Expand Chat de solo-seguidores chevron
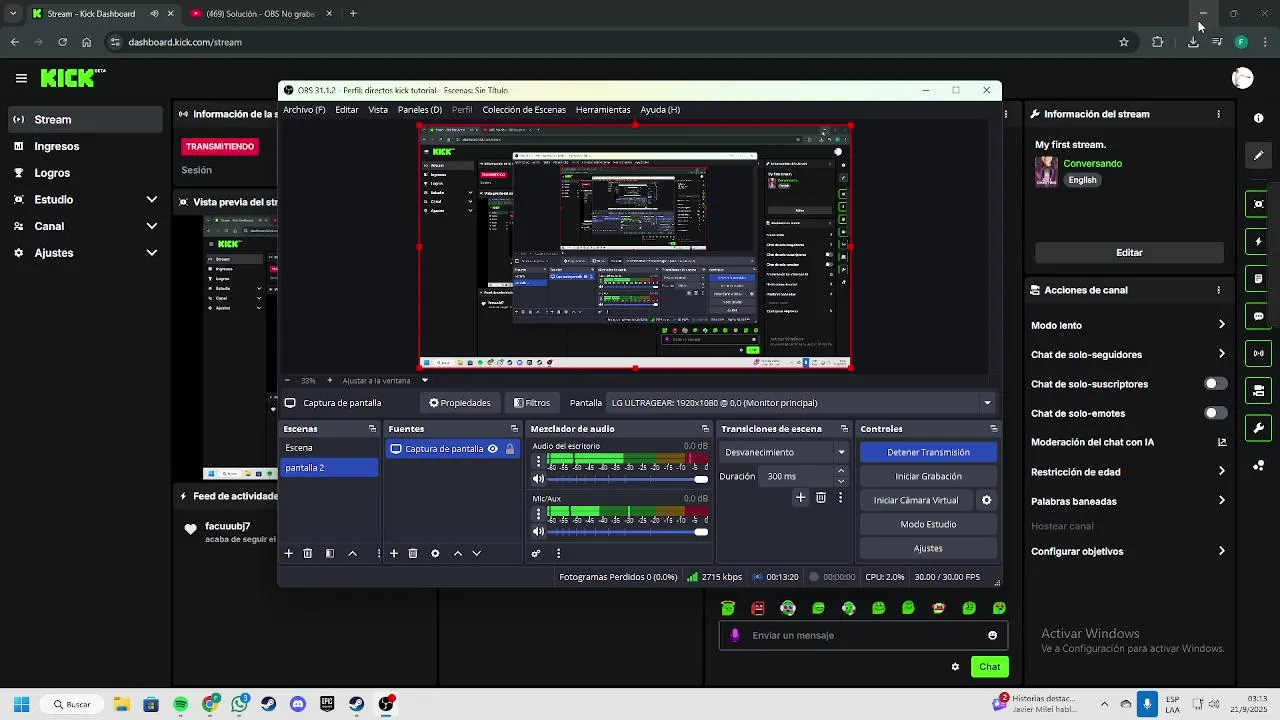 1222,354
